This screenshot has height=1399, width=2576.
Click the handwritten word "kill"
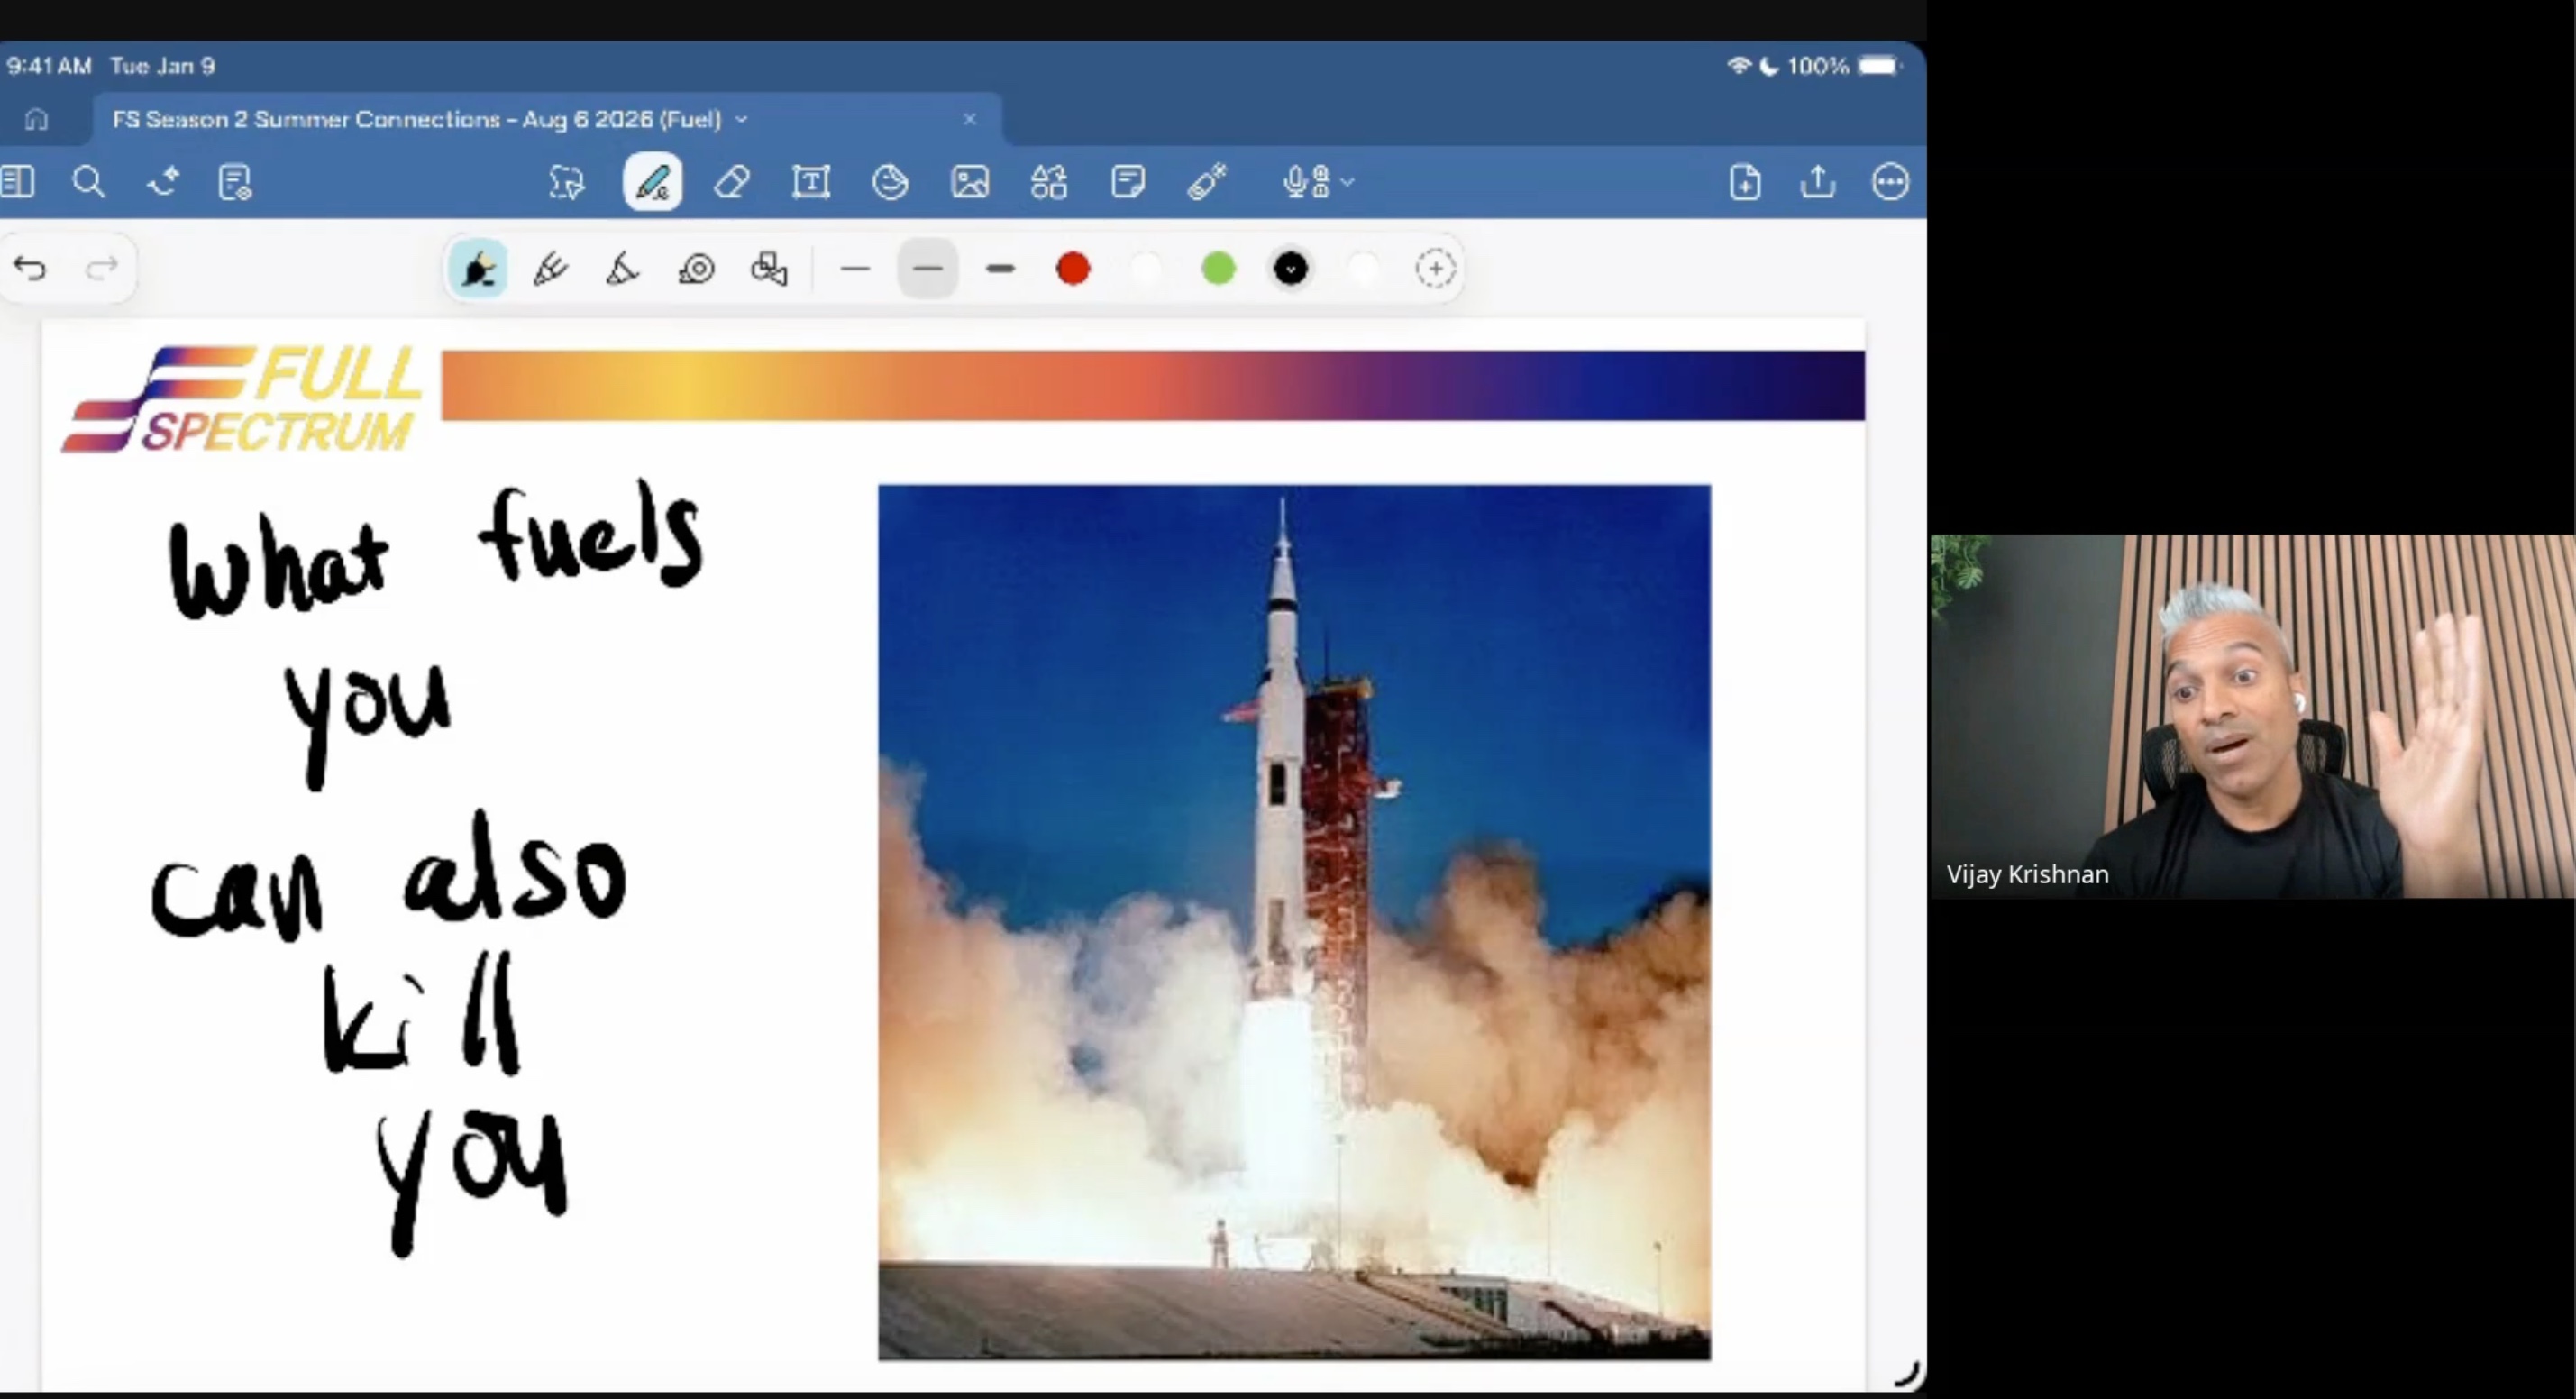click(x=421, y=1012)
